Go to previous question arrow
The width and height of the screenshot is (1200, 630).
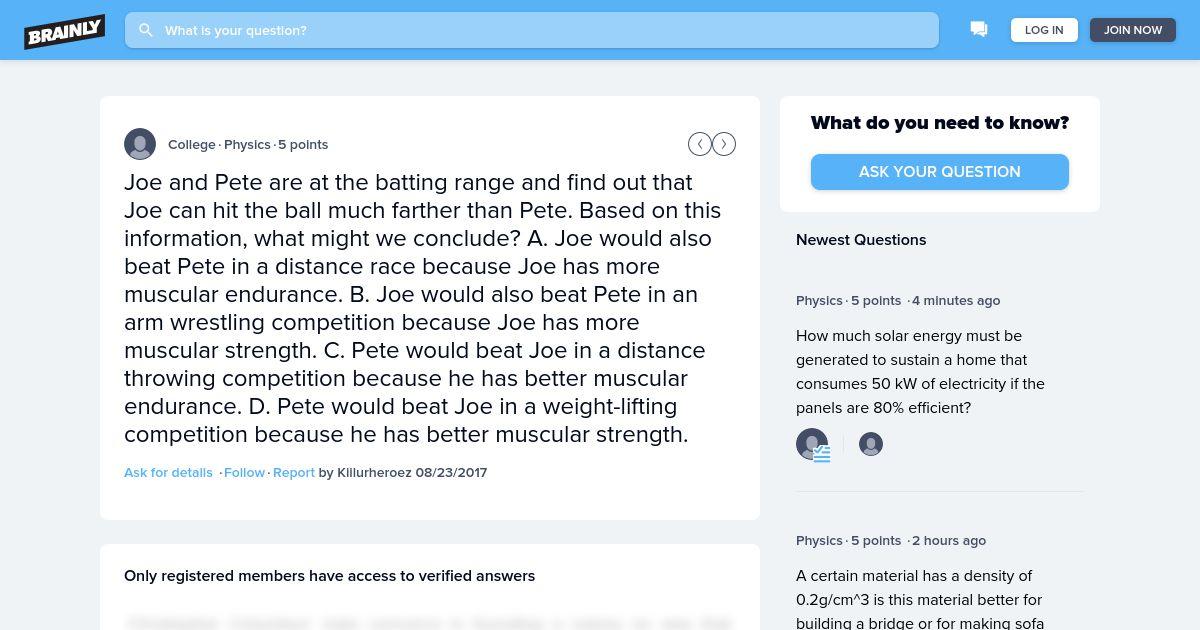tap(699, 144)
